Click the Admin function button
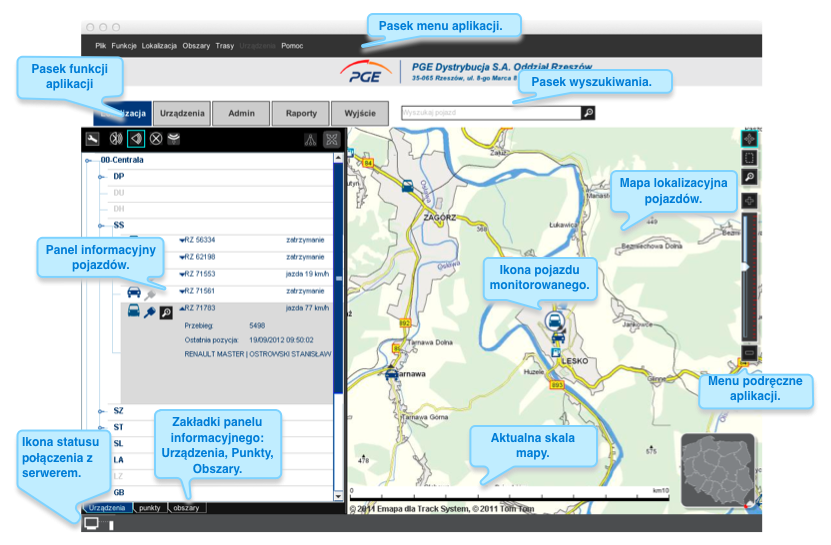Screen dimensions: 831x545 click(242, 113)
